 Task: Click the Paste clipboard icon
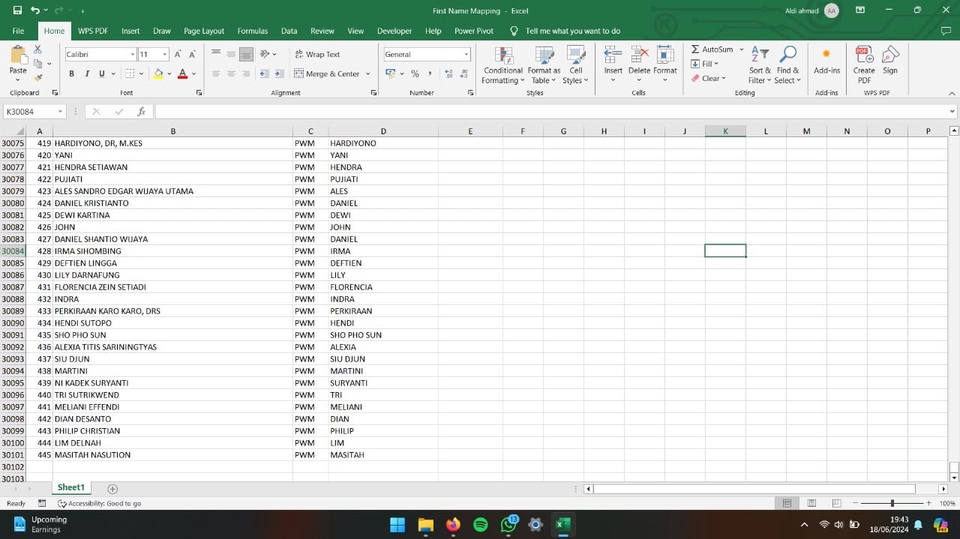[18, 55]
